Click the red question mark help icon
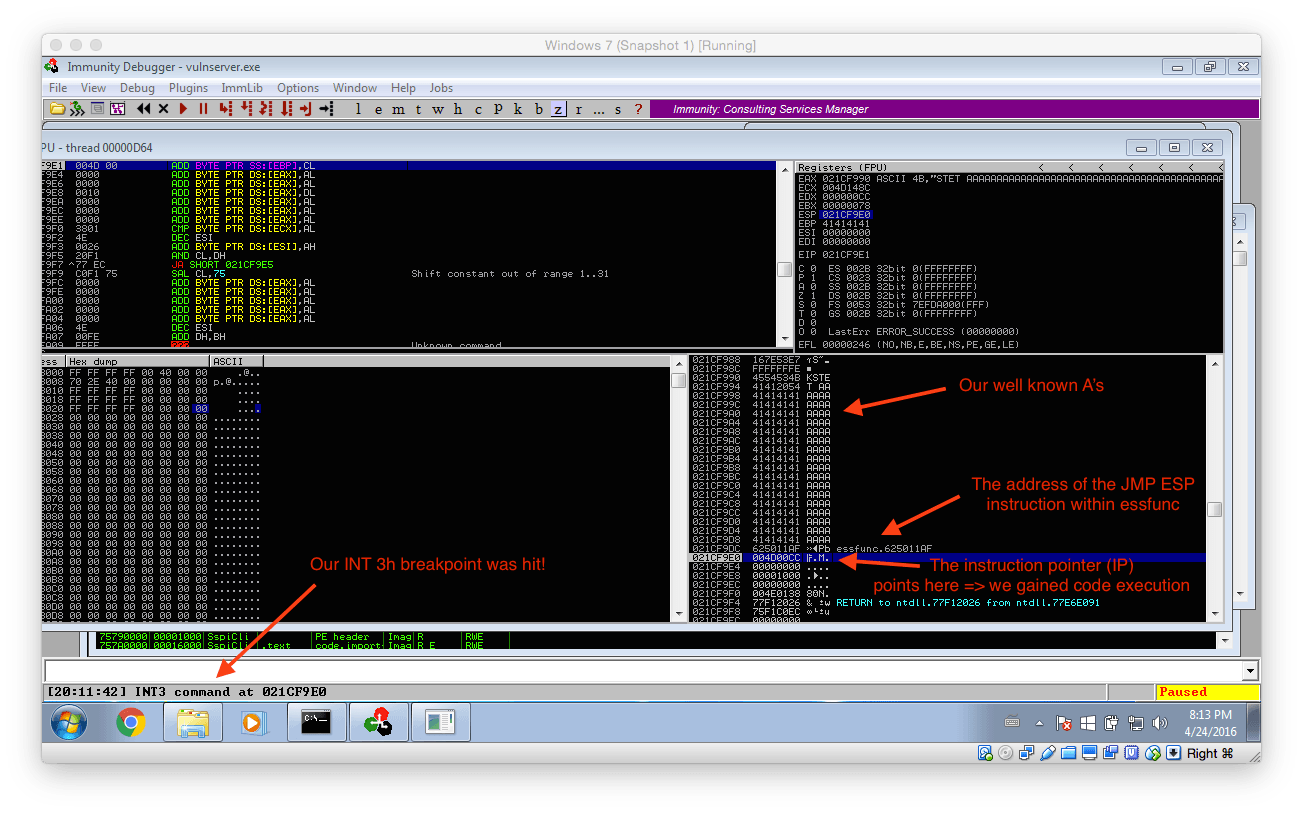This screenshot has height=813, width=1303. click(x=637, y=109)
